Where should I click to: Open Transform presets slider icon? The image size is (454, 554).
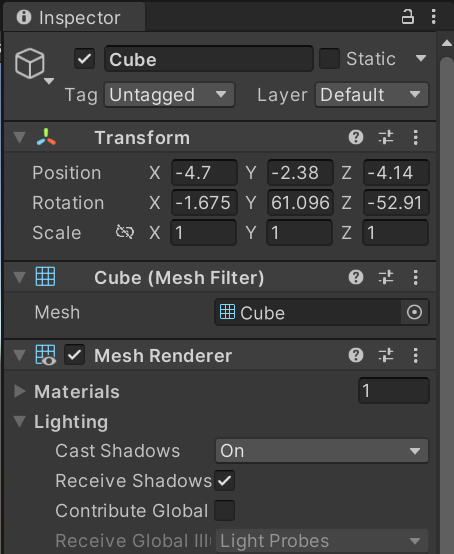point(386,137)
